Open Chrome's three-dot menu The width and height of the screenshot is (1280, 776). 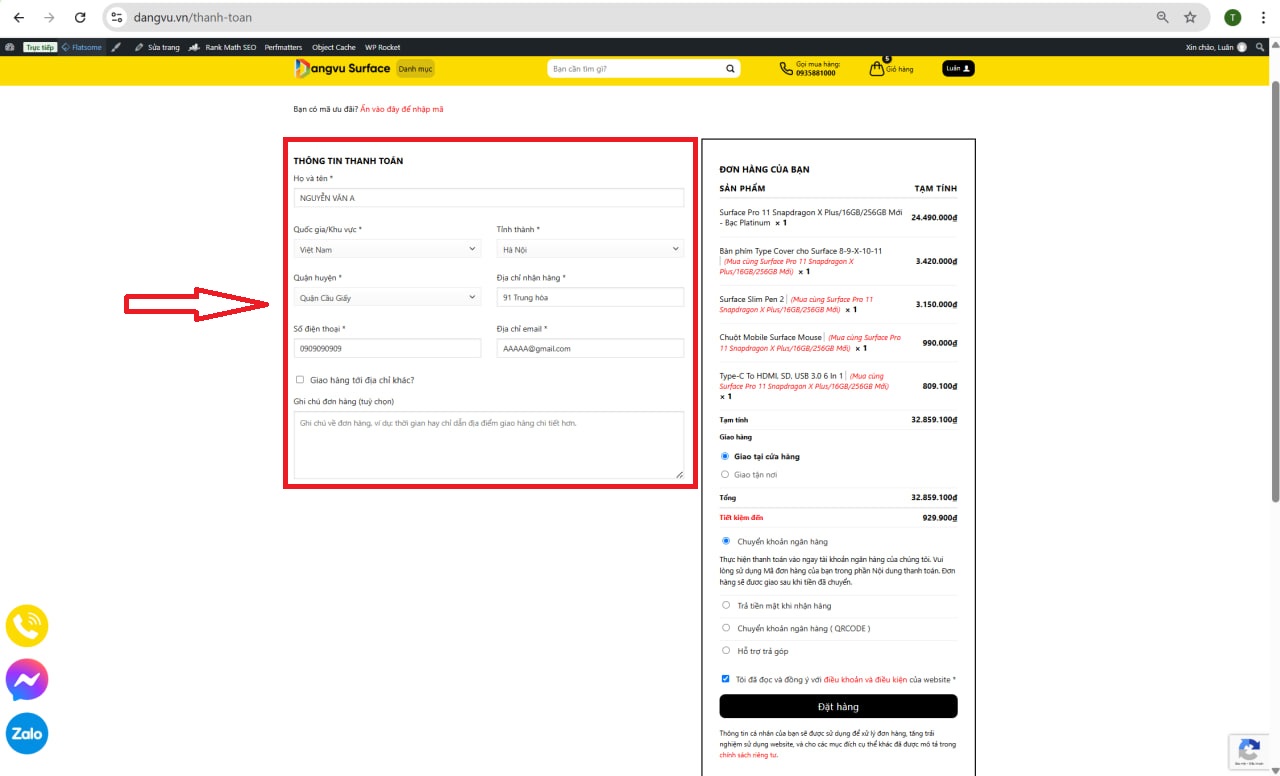[1262, 17]
